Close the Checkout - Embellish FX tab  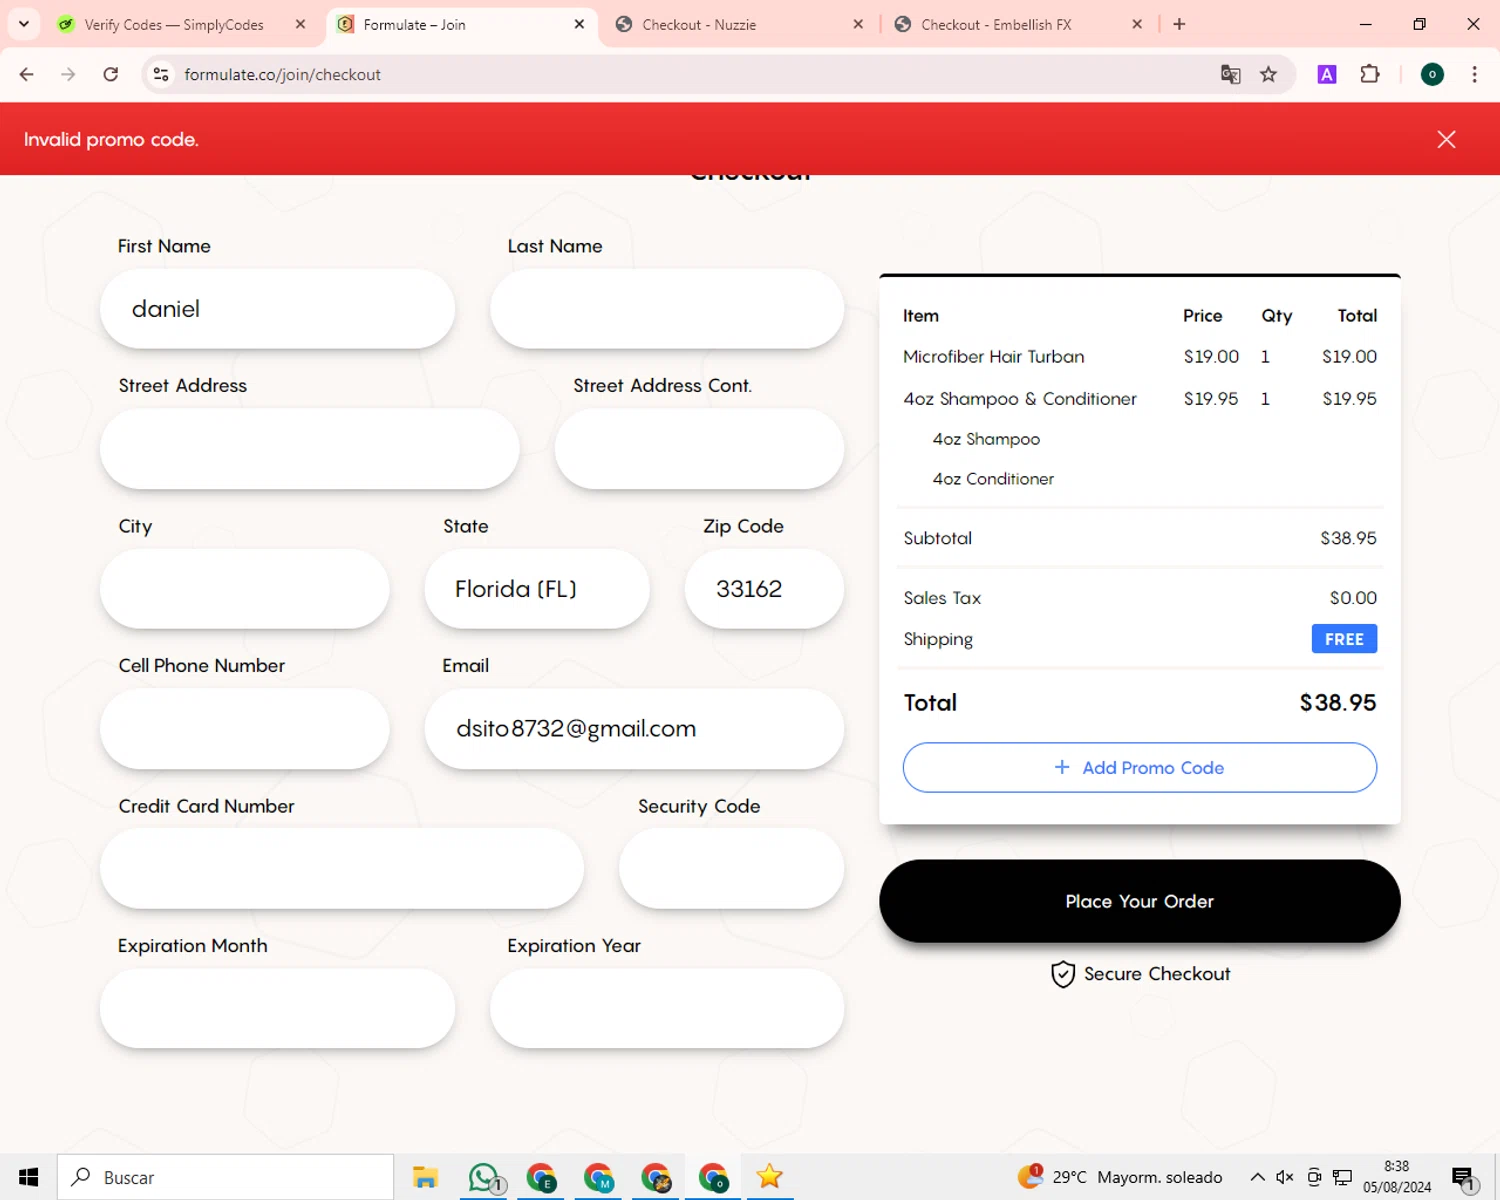1137,24
